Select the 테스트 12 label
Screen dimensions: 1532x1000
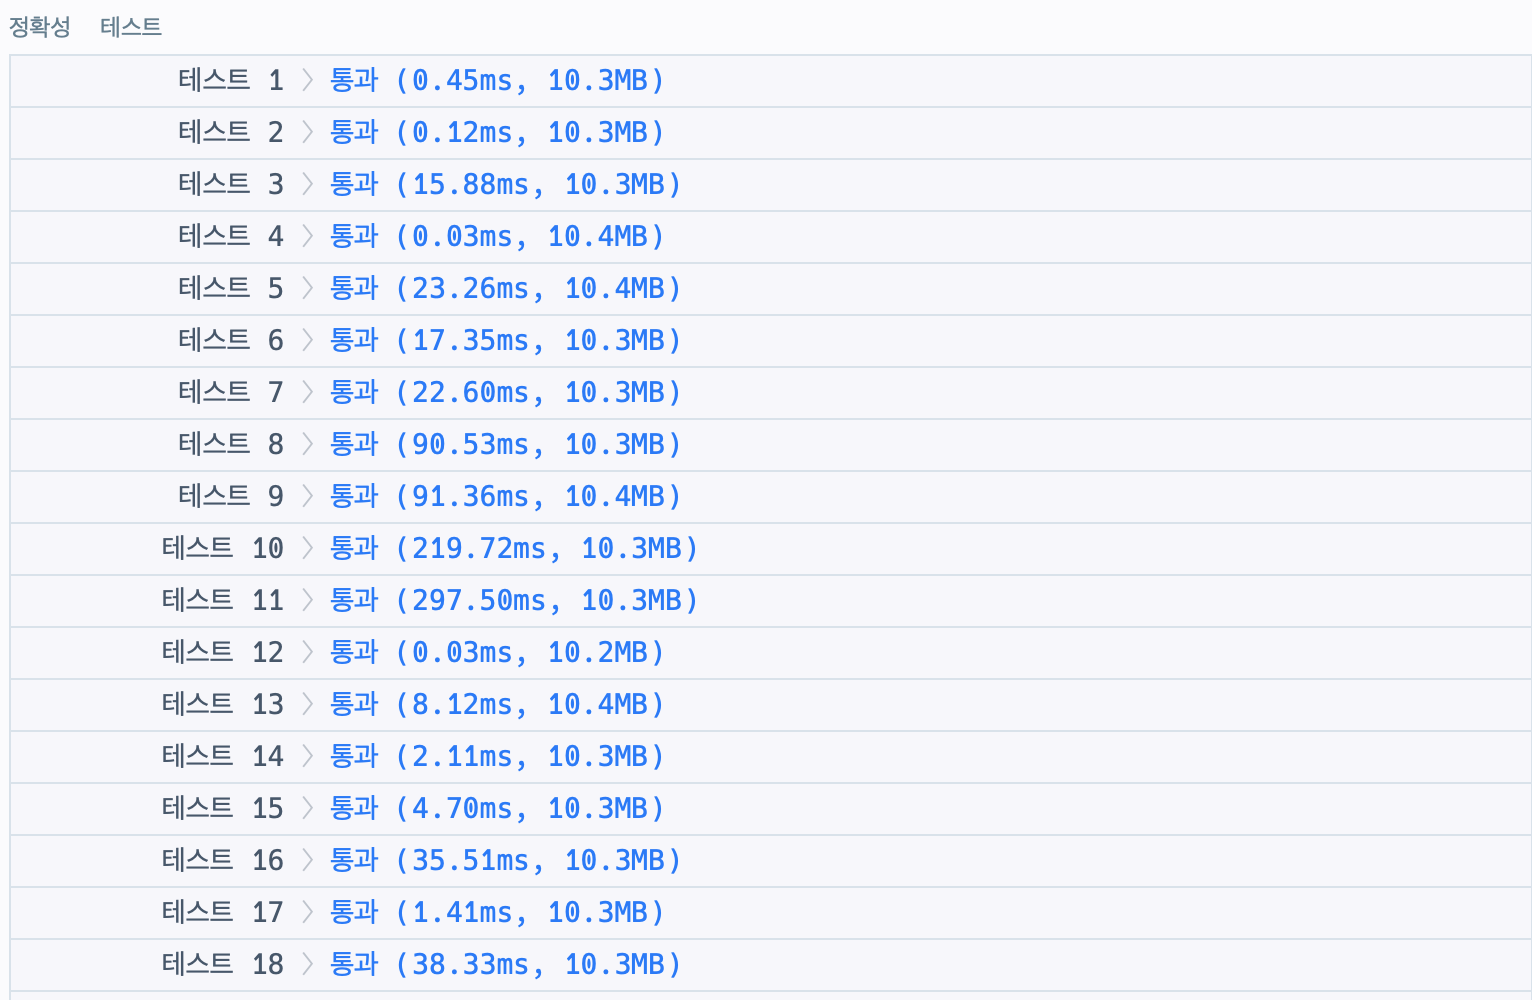point(223,652)
